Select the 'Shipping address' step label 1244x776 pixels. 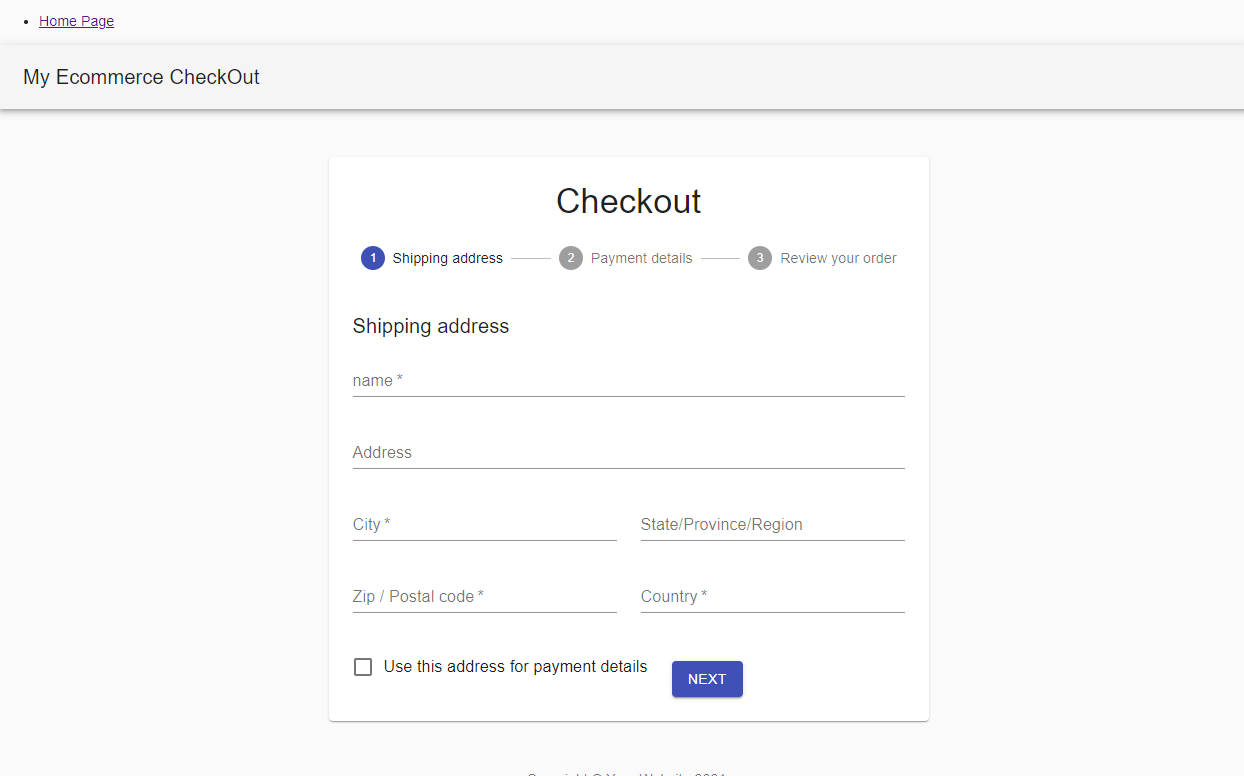[x=447, y=258]
